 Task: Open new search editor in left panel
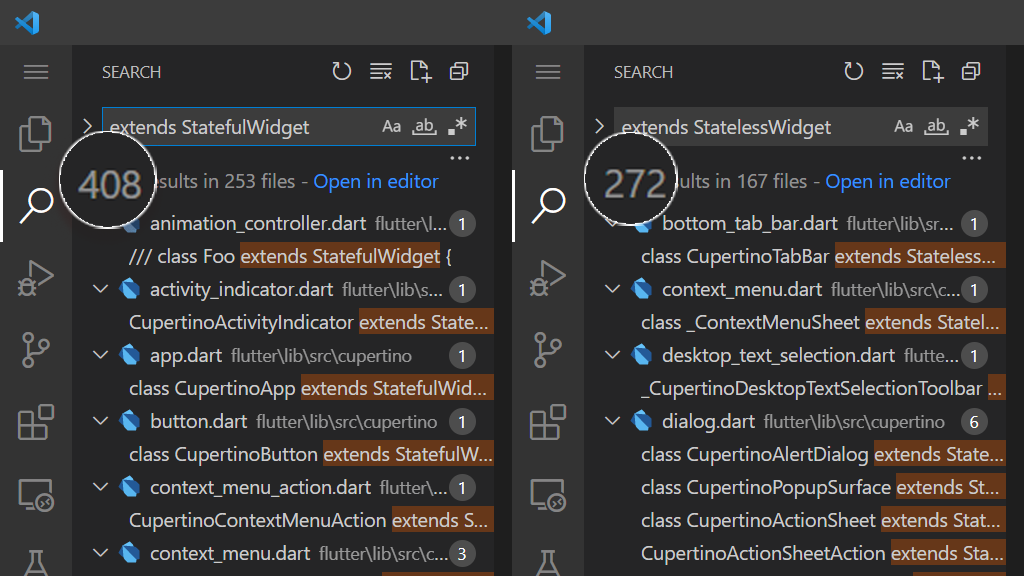click(421, 71)
